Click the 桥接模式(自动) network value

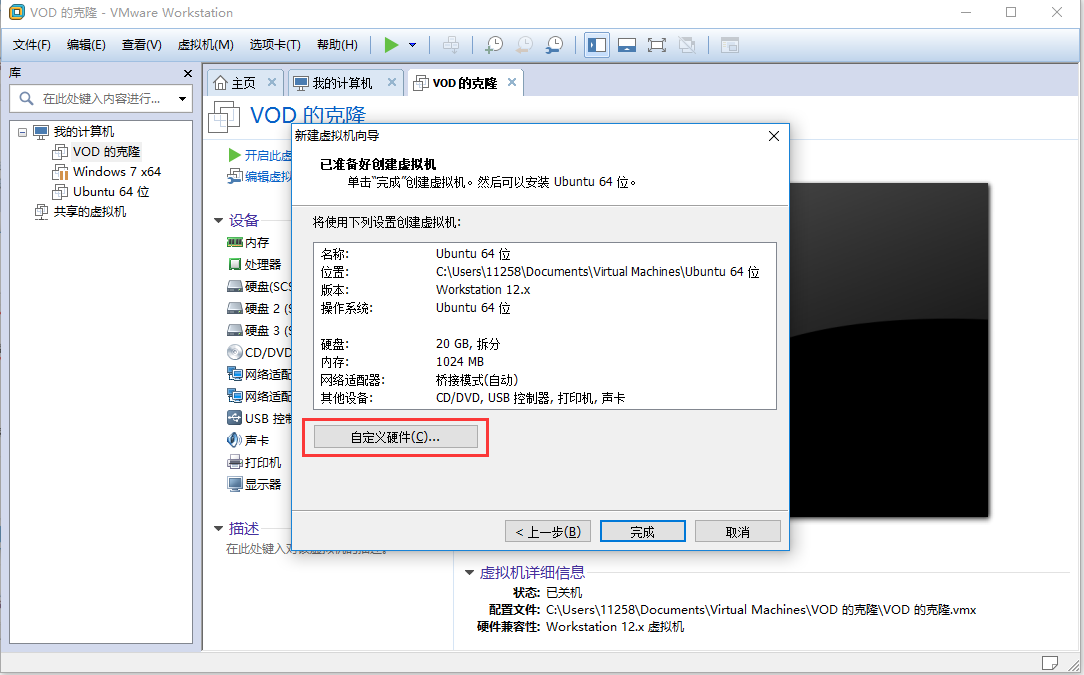tap(477, 380)
